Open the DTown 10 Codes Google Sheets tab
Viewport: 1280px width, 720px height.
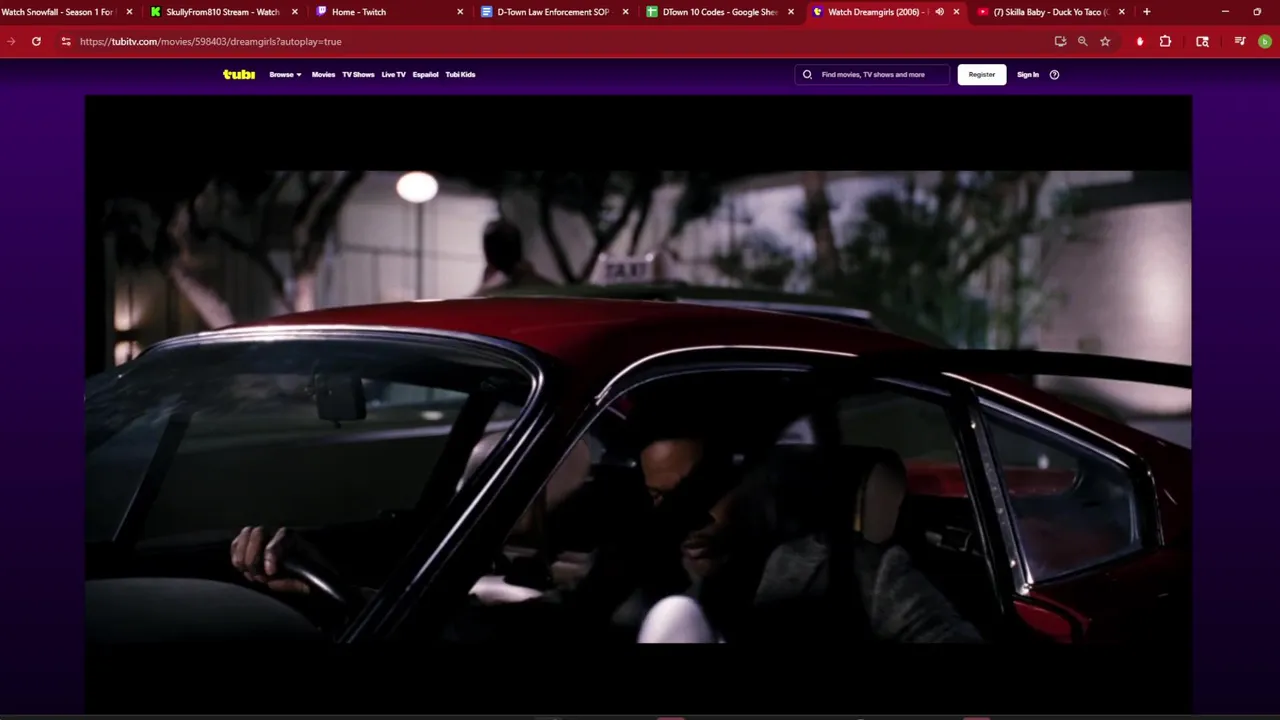pos(718,12)
